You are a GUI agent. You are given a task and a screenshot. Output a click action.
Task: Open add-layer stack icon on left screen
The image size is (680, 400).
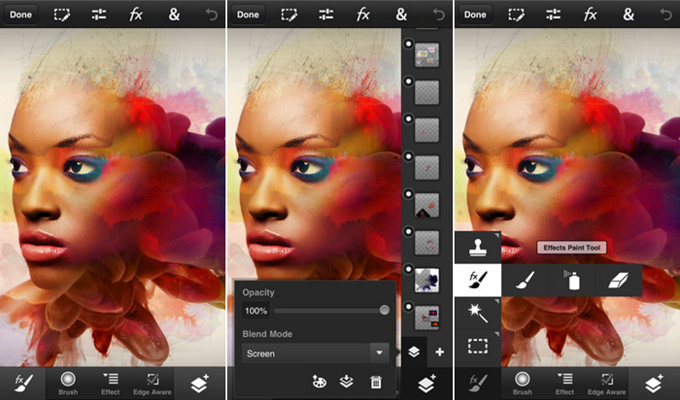coord(199,383)
